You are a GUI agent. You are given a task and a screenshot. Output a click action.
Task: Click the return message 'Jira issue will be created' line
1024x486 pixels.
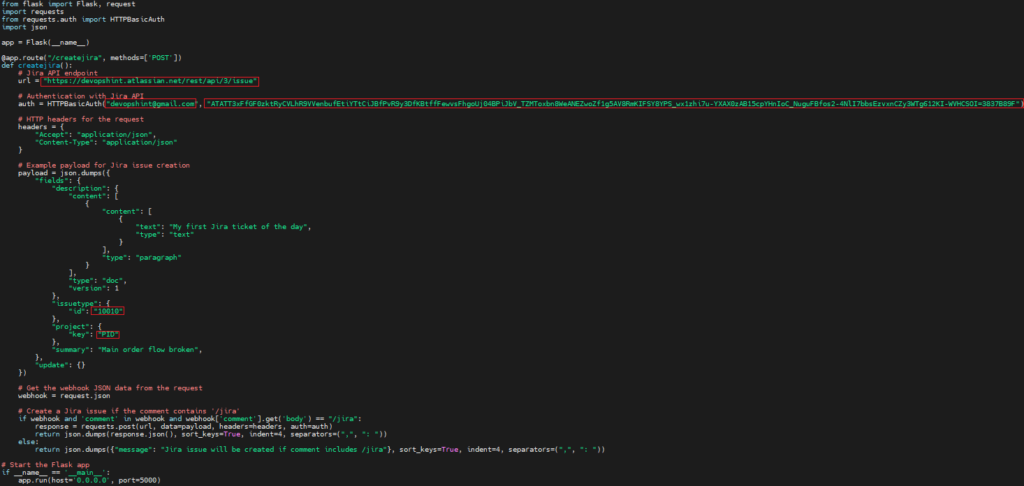(320, 449)
